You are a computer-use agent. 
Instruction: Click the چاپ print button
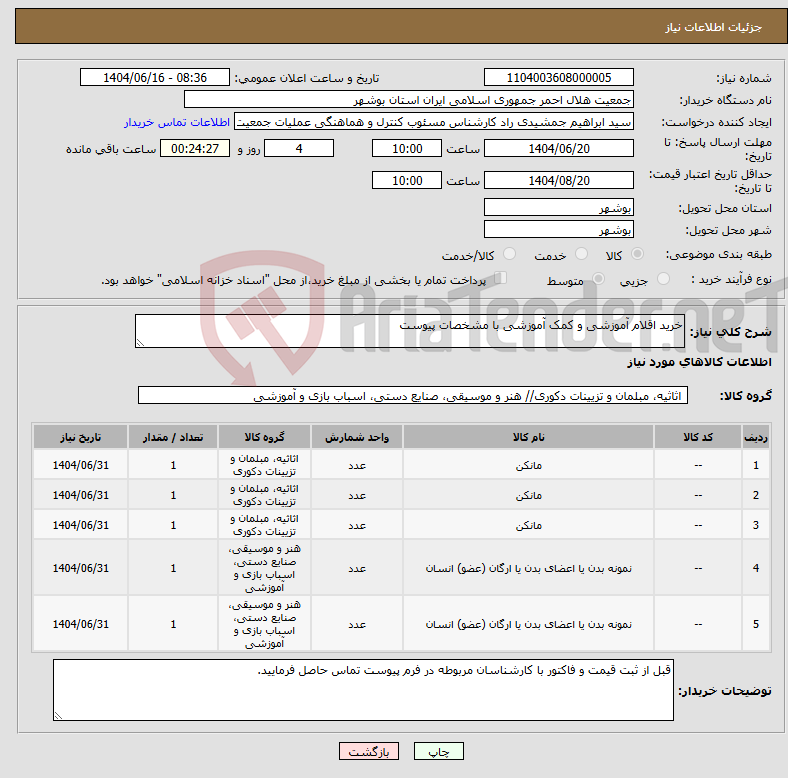[x=438, y=751]
